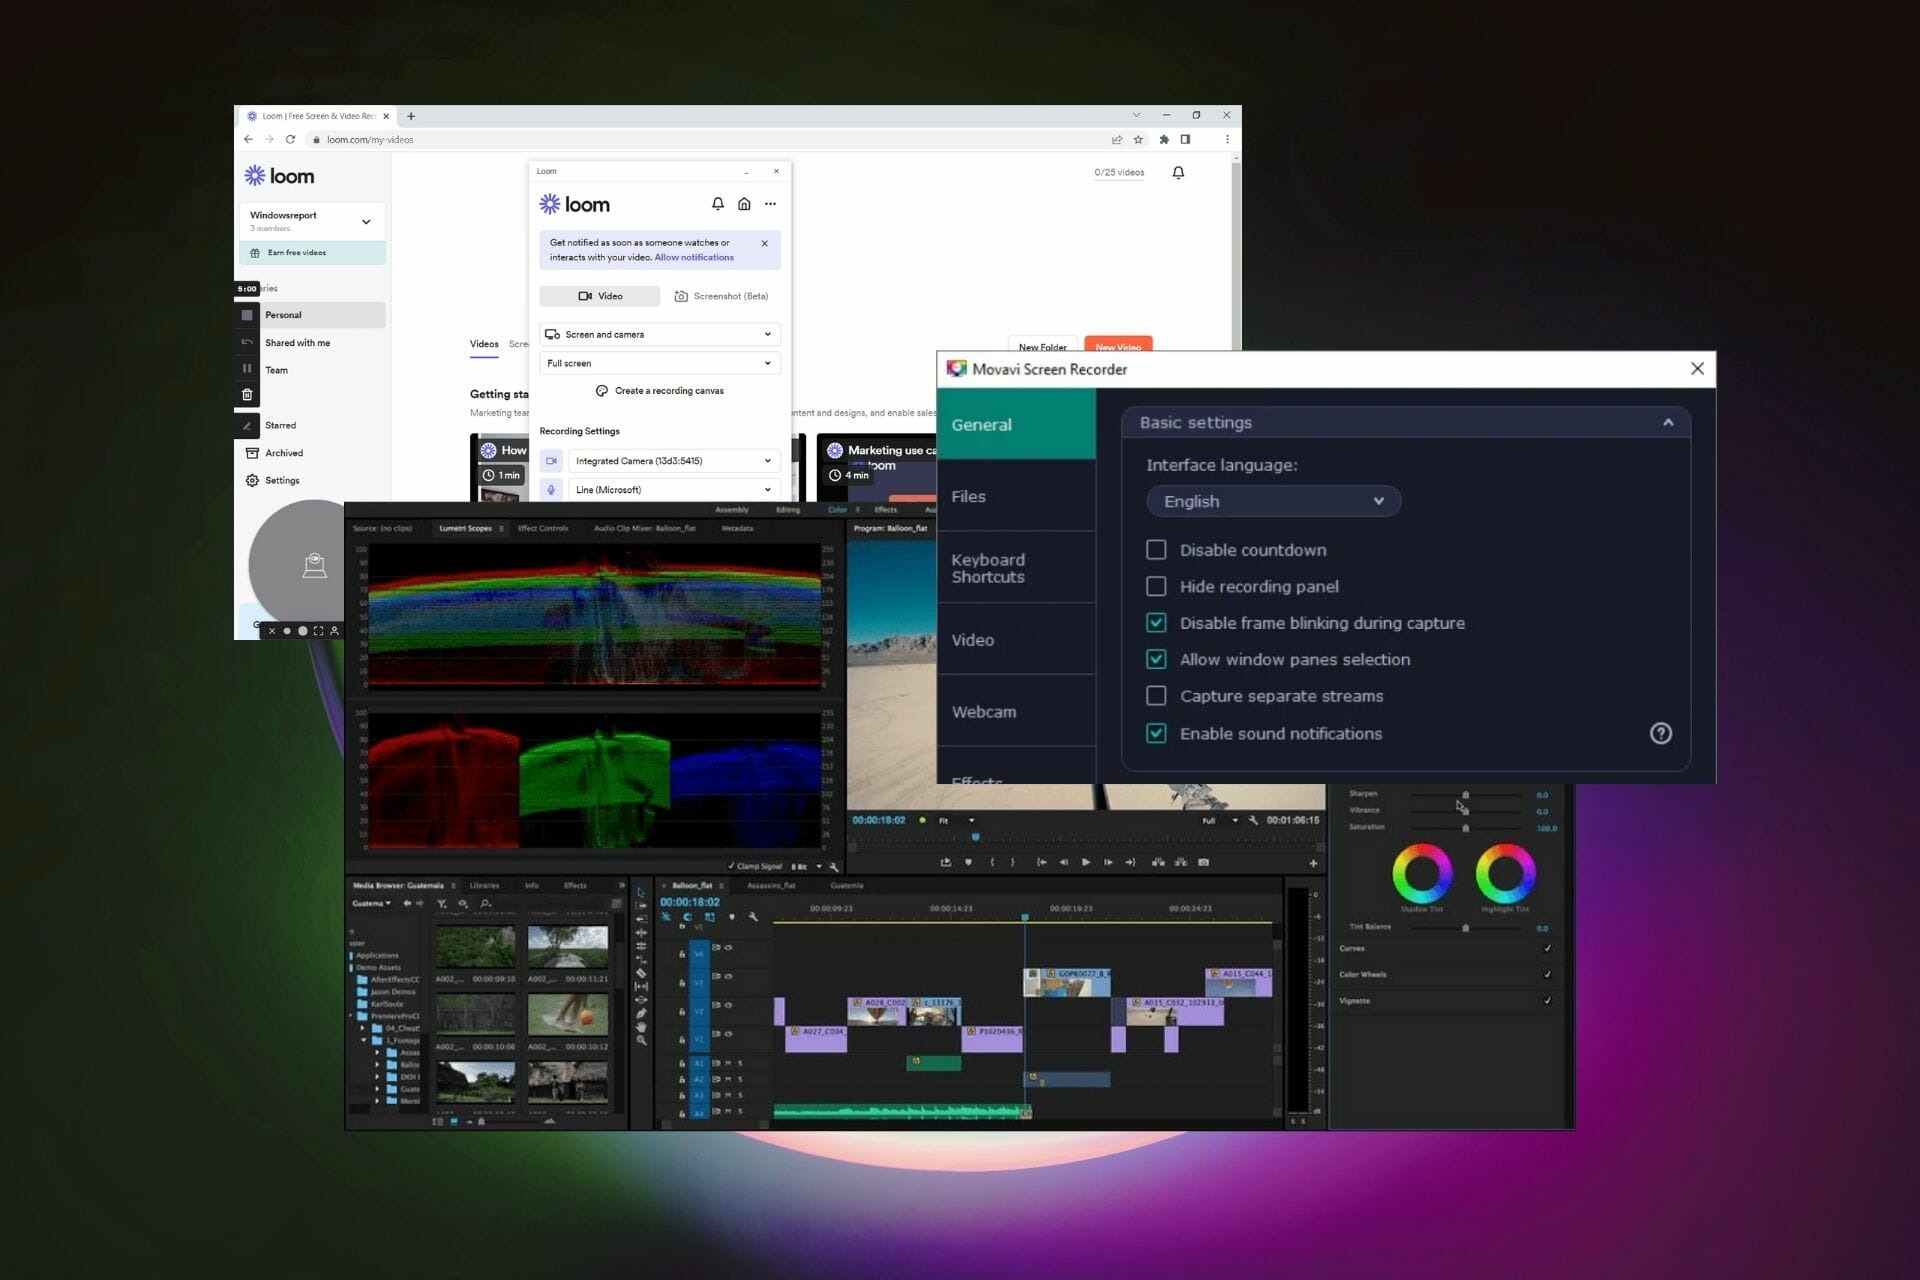Click trash icon on Loom recording bar
The image size is (1920, 1280).
(247, 395)
